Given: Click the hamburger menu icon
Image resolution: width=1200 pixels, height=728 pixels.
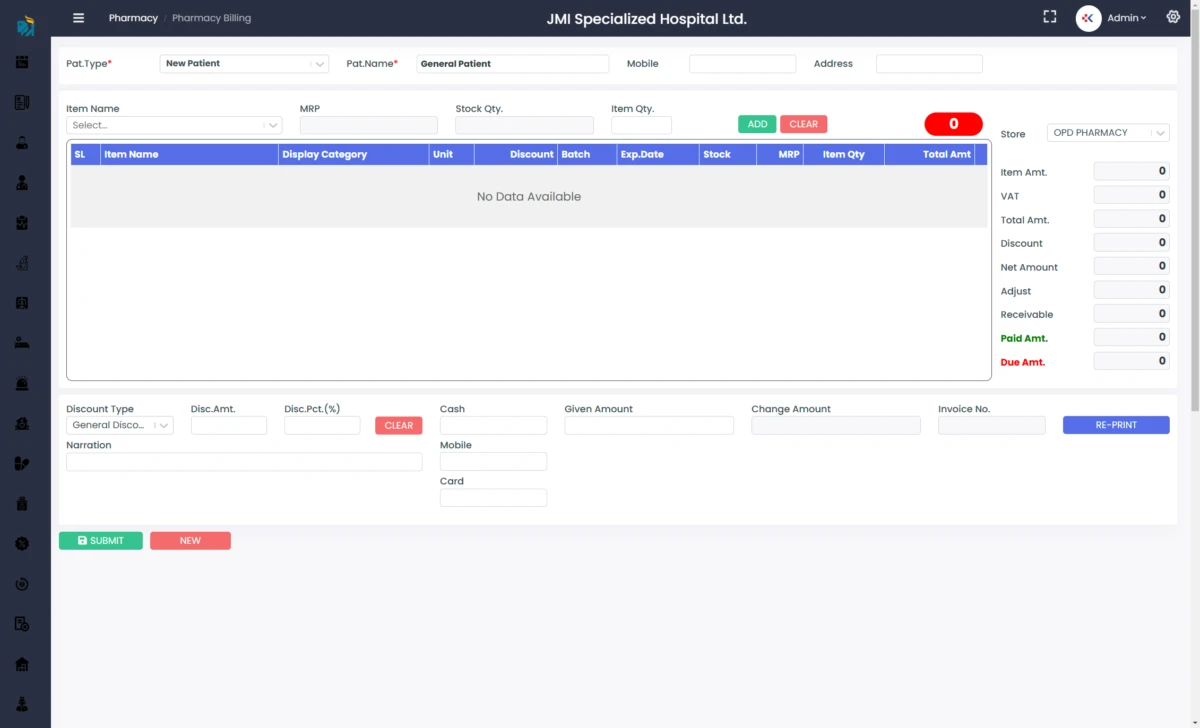Looking at the screenshot, I should click(x=79, y=18).
